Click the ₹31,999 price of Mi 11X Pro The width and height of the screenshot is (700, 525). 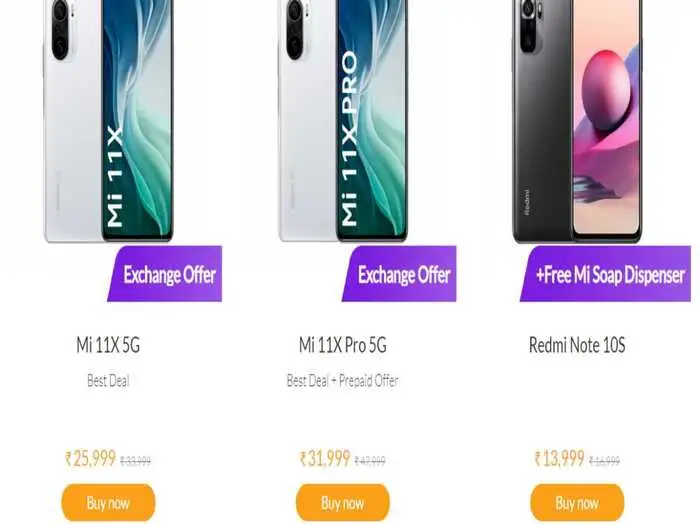point(325,458)
